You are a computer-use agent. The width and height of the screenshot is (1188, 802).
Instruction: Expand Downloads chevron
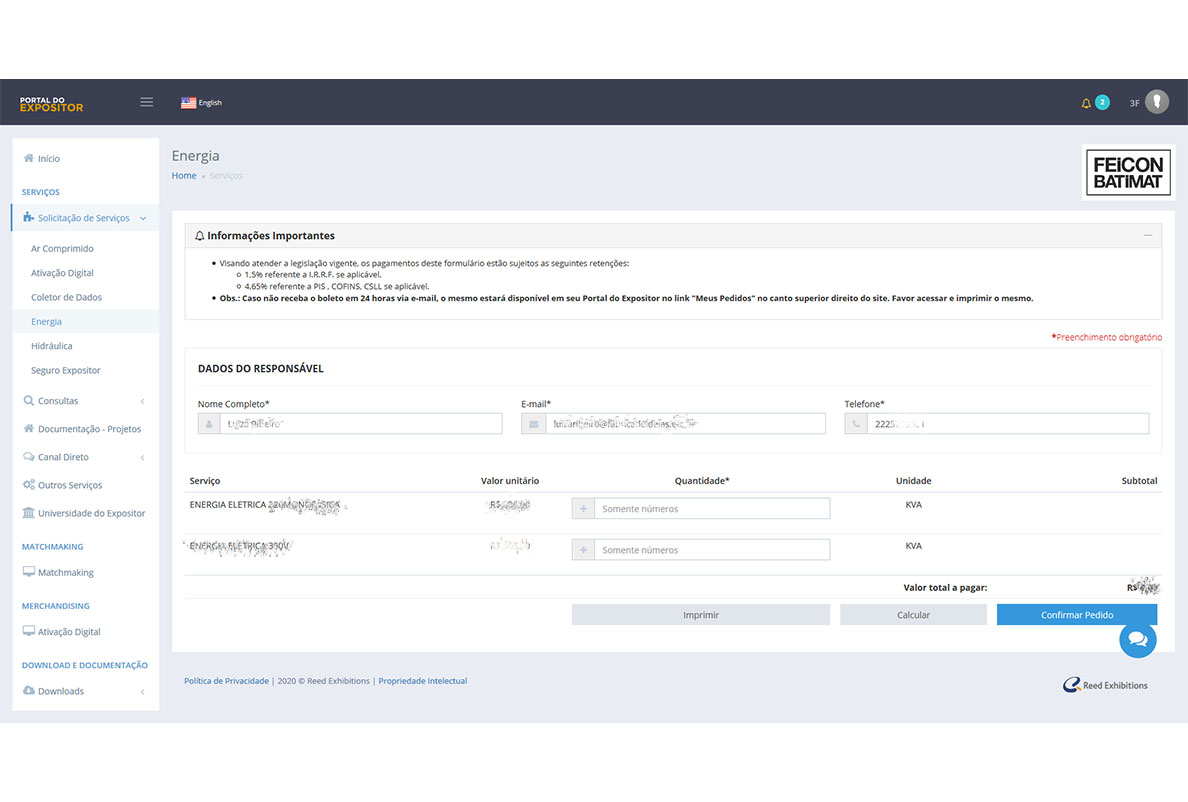click(142, 691)
